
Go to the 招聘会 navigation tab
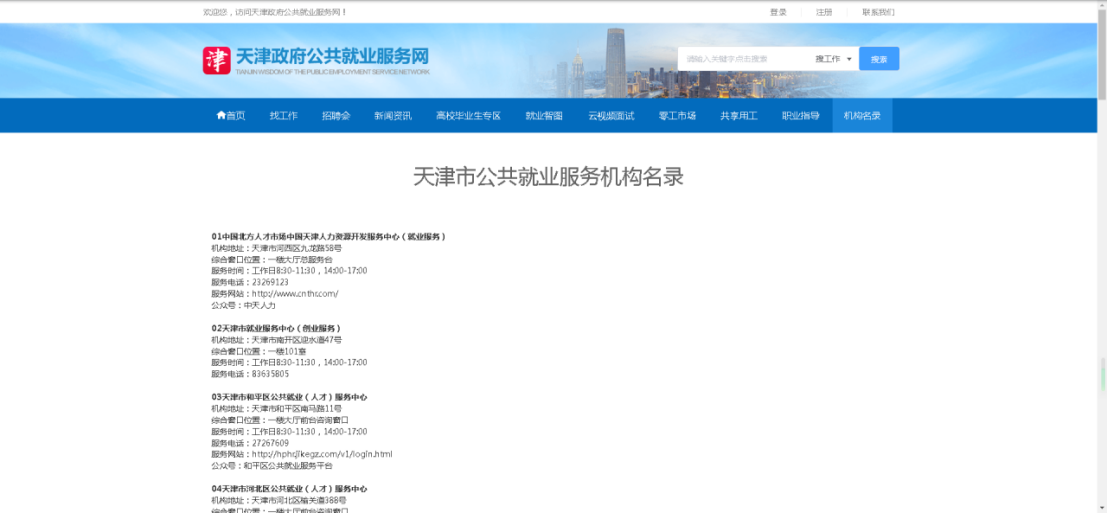[336, 116]
